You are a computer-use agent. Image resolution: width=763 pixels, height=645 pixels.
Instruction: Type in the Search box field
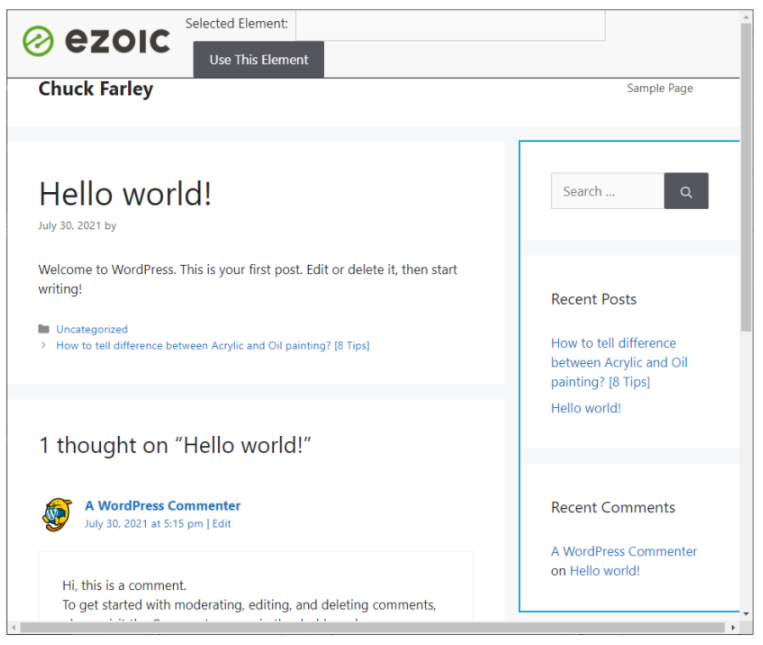tap(607, 191)
